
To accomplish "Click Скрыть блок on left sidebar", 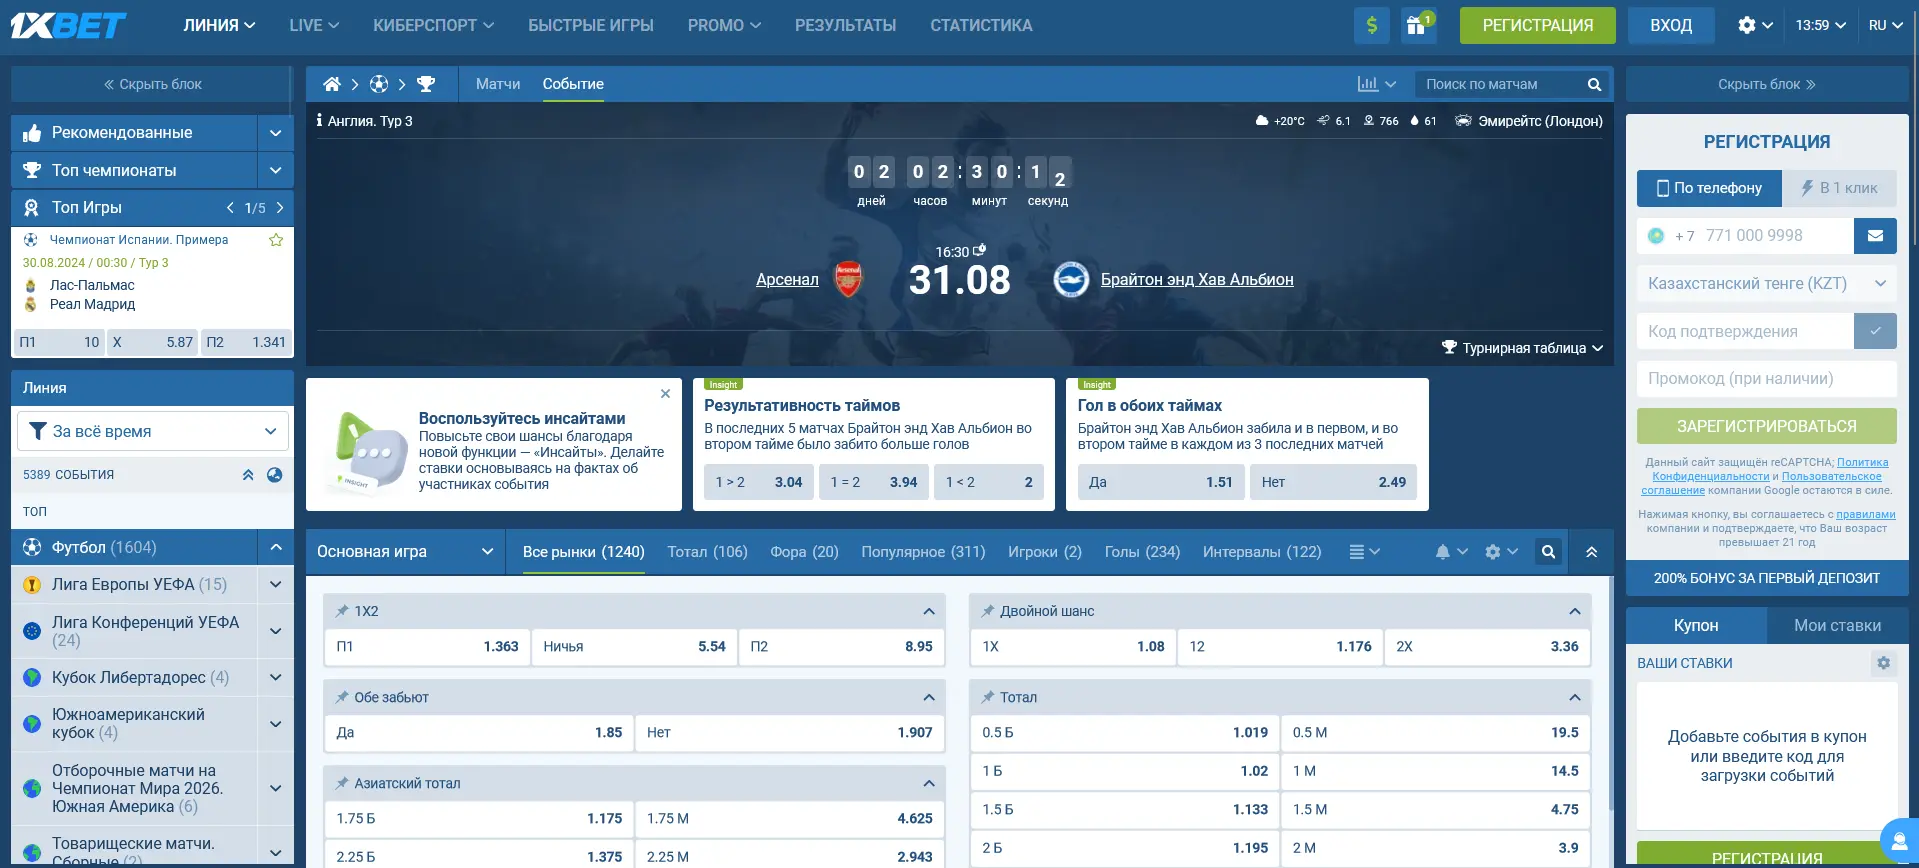I will coord(153,84).
